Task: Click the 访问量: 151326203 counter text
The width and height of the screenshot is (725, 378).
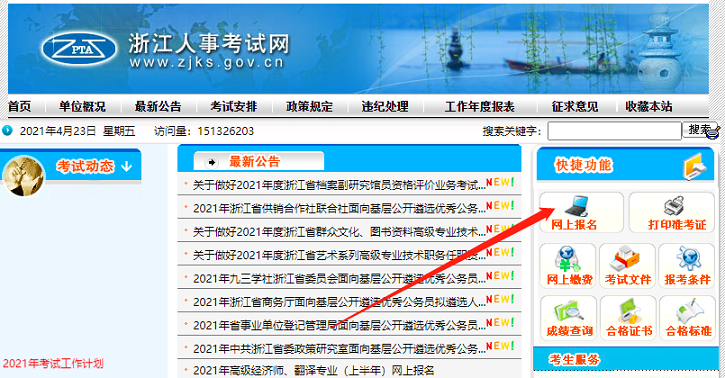Action: pos(204,131)
